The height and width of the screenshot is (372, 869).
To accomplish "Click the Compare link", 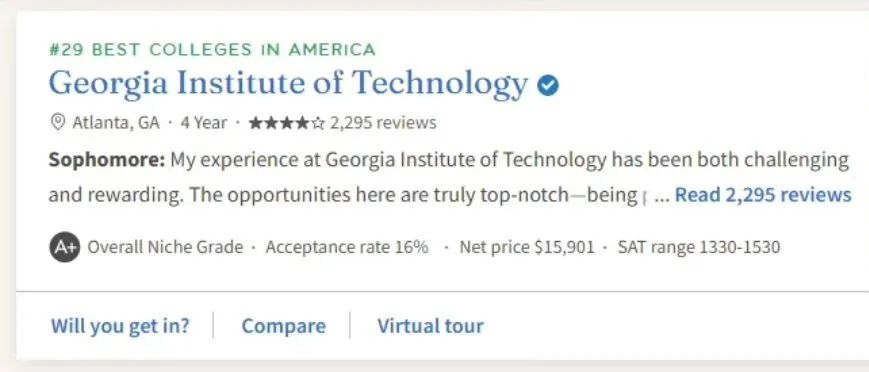I will (x=284, y=325).
